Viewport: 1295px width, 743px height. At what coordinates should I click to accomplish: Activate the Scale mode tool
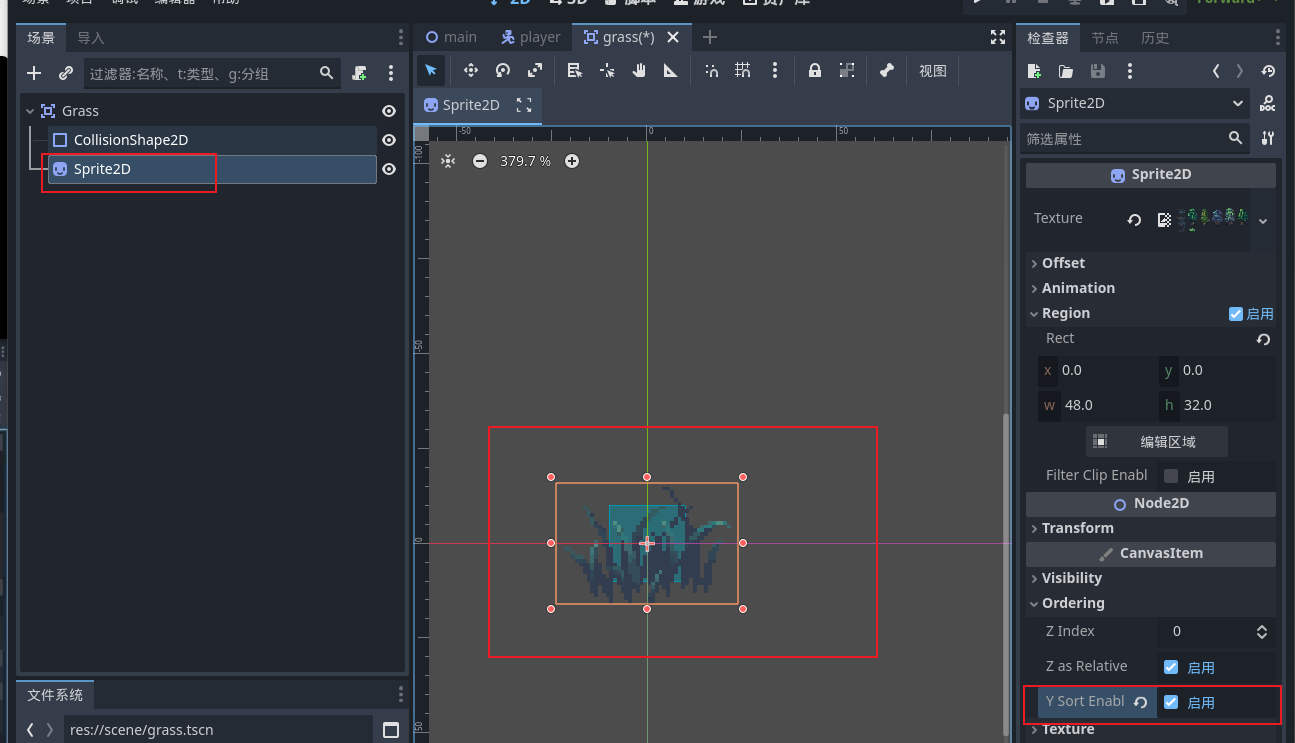point(535,70)
